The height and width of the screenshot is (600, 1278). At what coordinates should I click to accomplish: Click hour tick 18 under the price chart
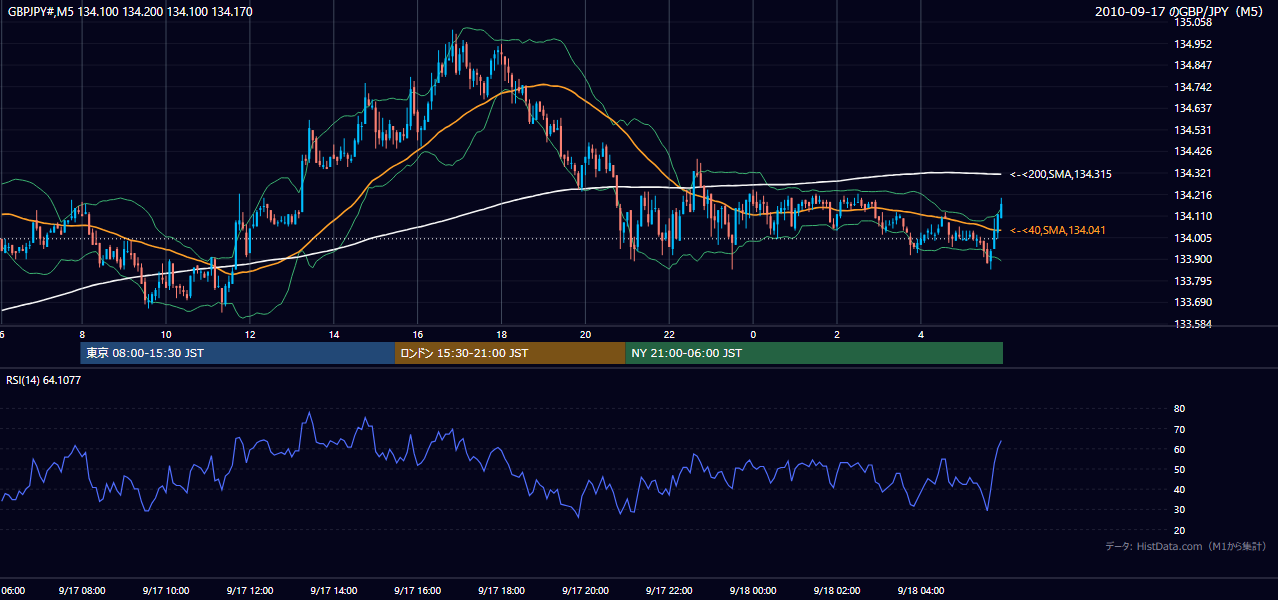501,335
